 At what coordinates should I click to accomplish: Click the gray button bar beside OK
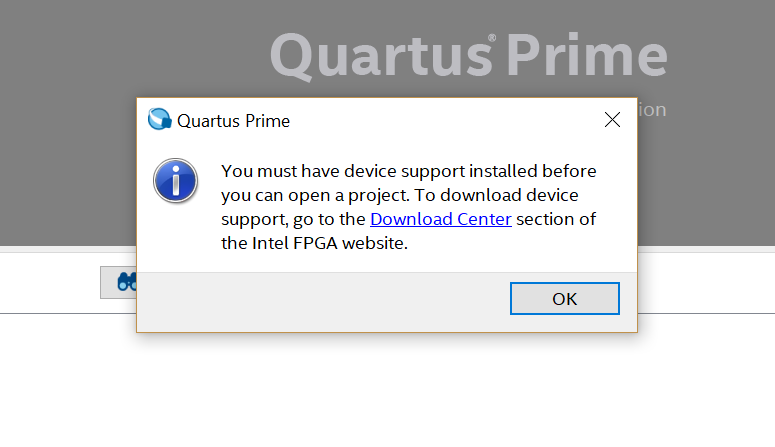click(x=320, y=298)
